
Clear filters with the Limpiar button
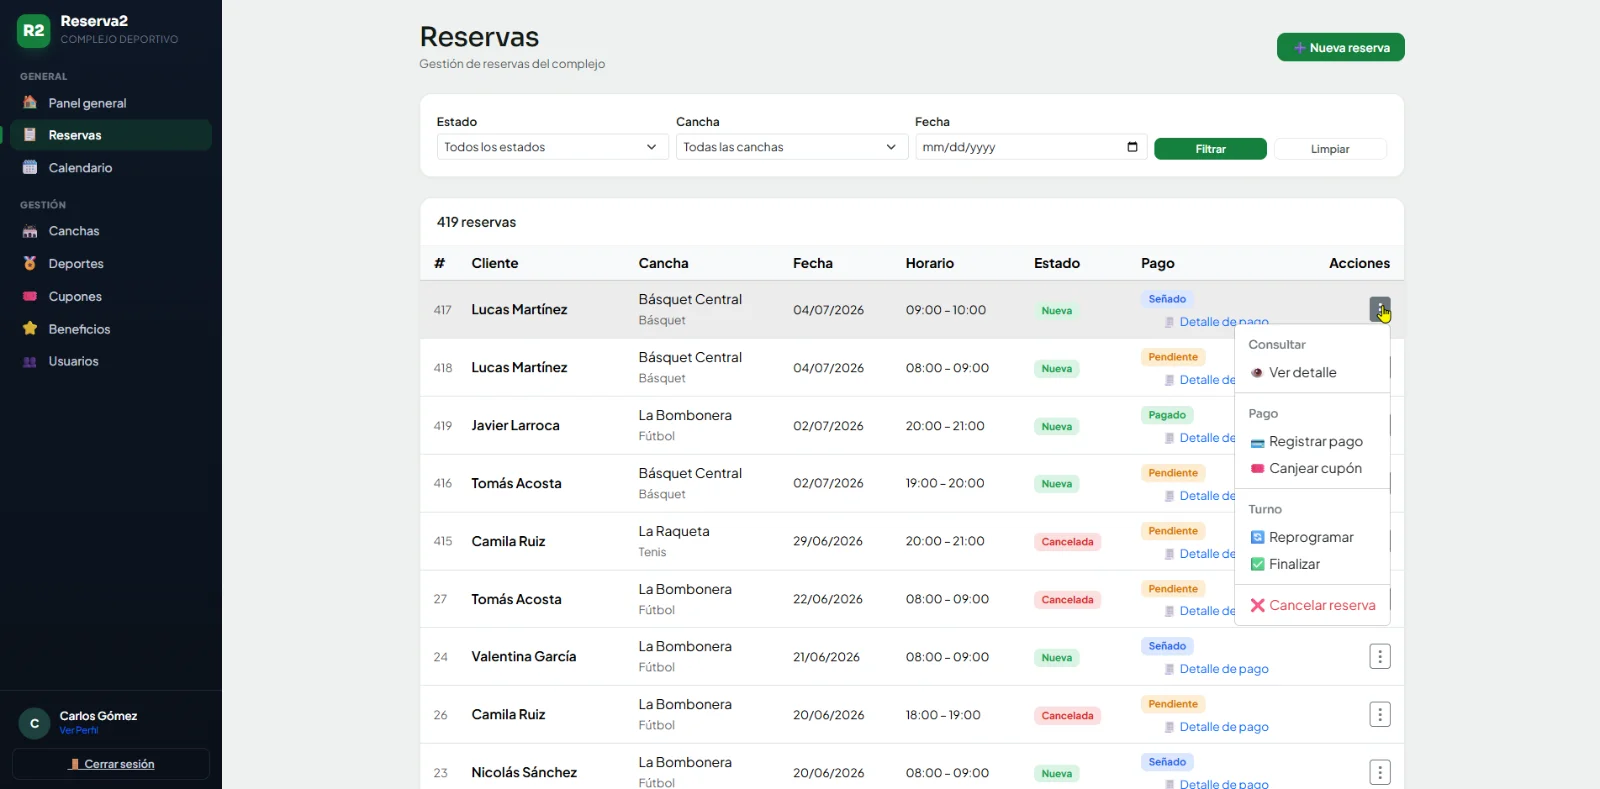point(1330,149)
